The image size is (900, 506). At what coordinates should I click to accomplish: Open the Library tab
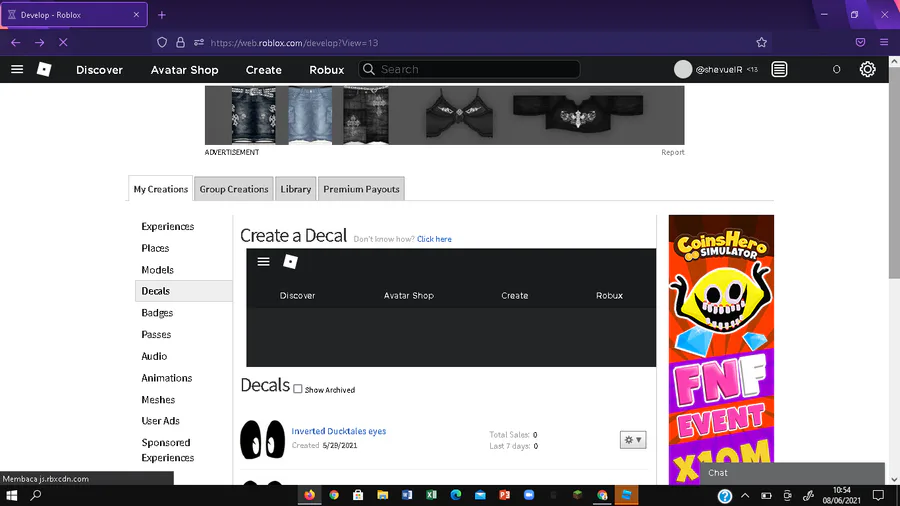point(296,189)
